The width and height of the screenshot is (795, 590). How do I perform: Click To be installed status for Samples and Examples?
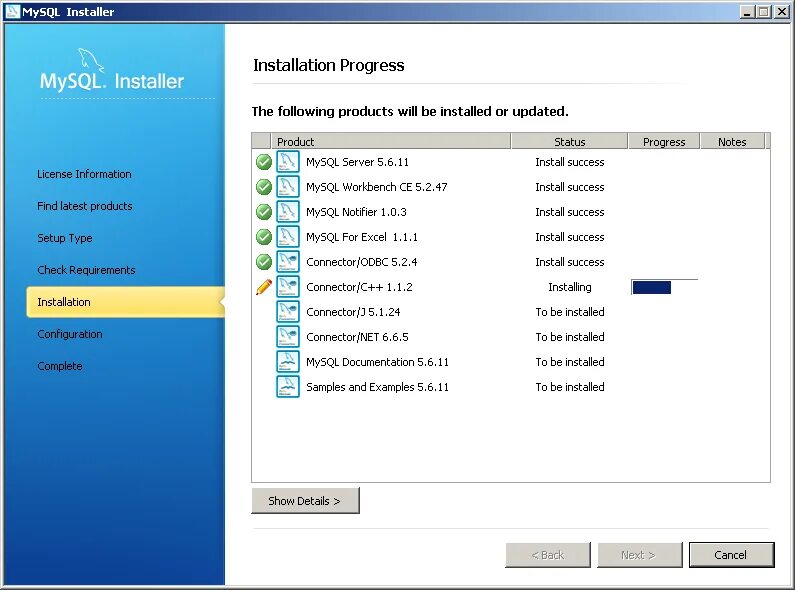tap(570, 387)
